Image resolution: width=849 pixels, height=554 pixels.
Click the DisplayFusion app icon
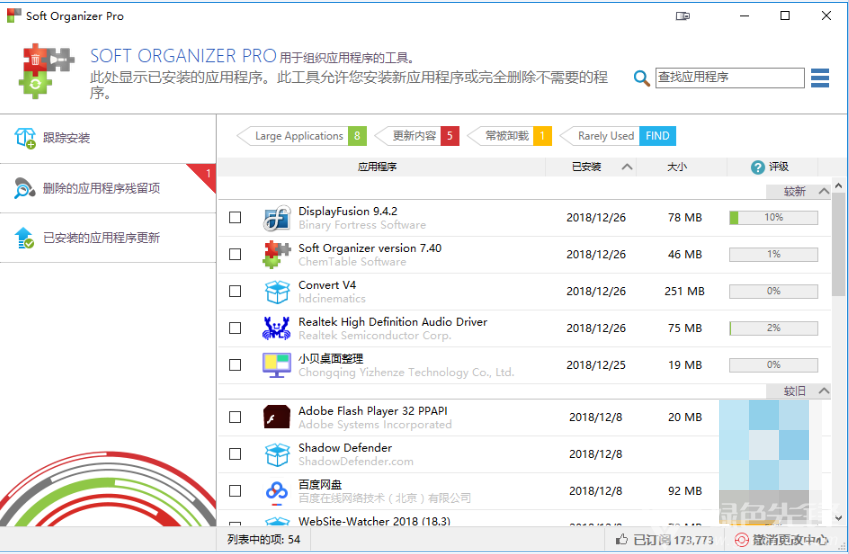(x=277, y=218)
